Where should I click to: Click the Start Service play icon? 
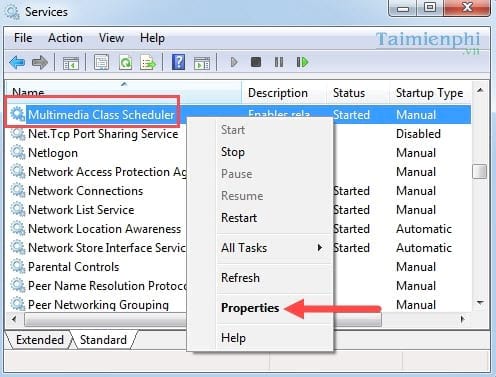click(x=234, y=62)
